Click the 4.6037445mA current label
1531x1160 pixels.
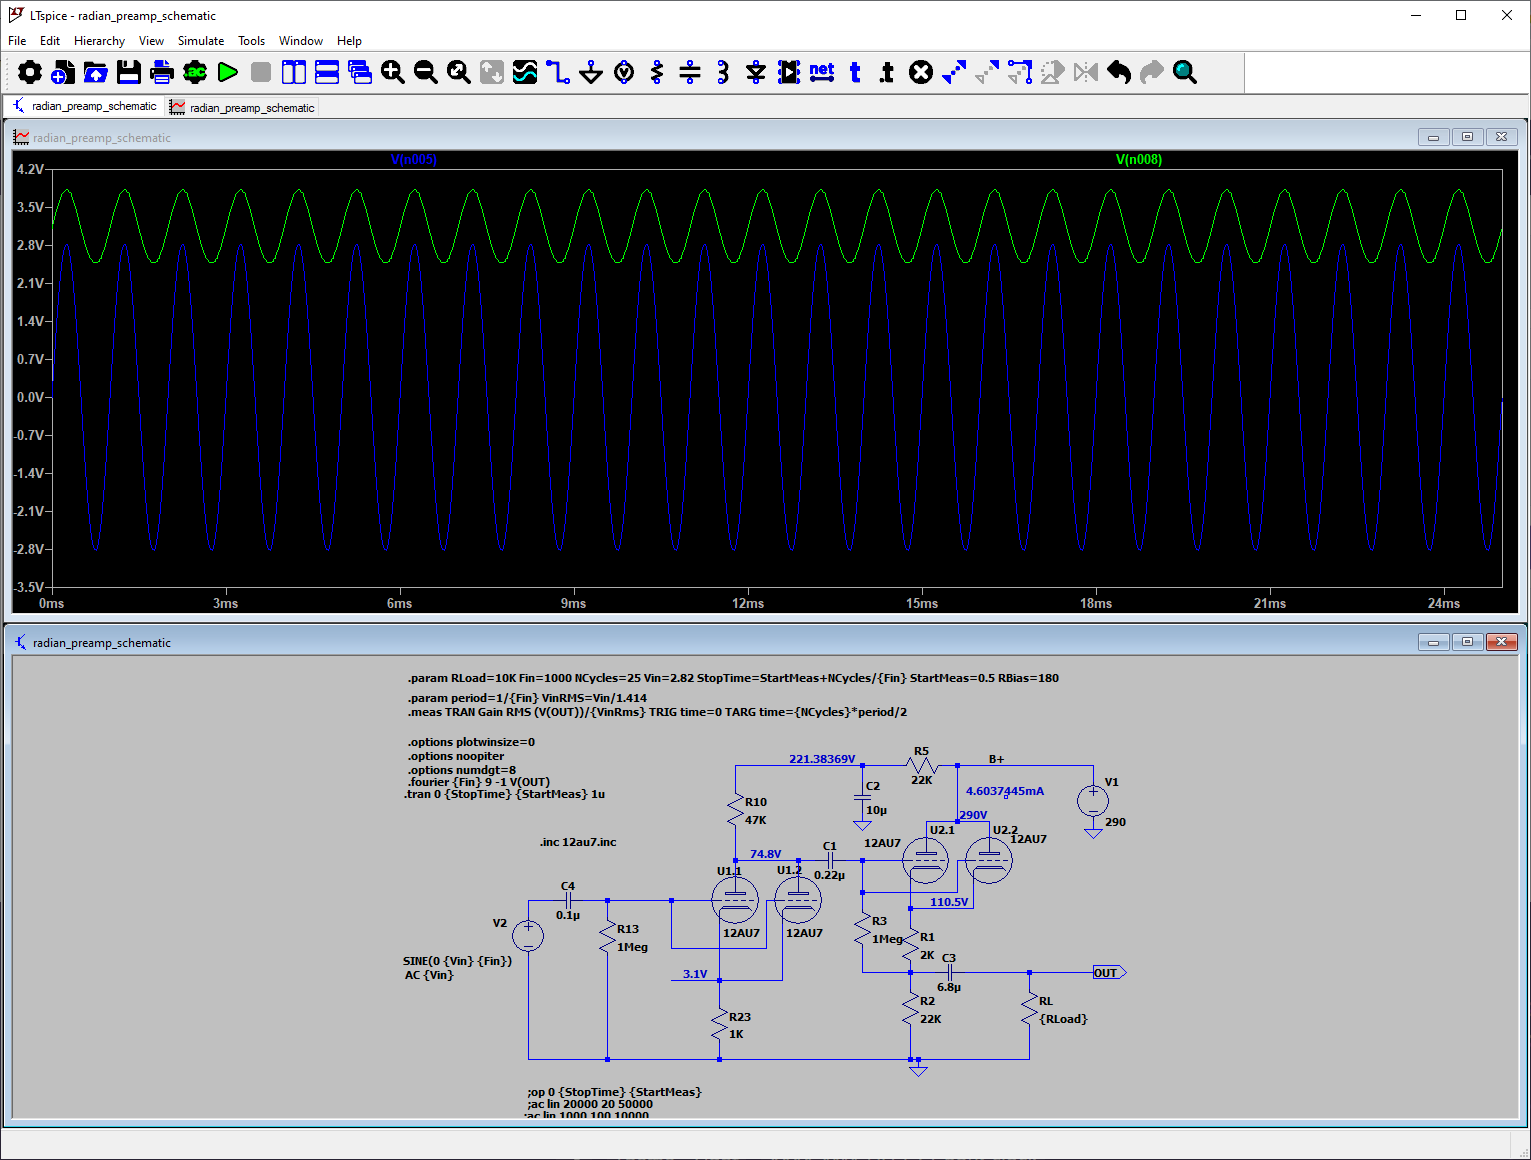coord(1005,791)
